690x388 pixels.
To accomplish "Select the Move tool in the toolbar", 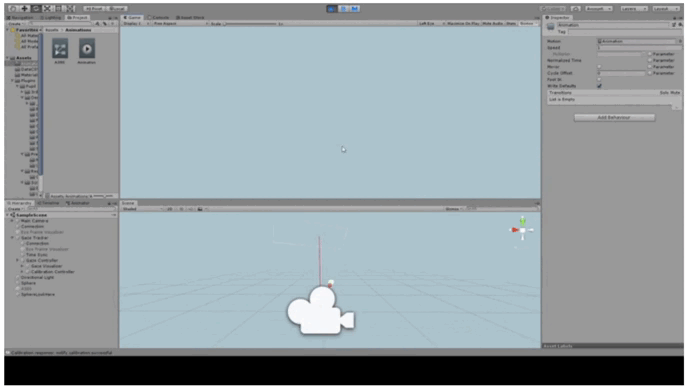I will [x=25, y=8].
